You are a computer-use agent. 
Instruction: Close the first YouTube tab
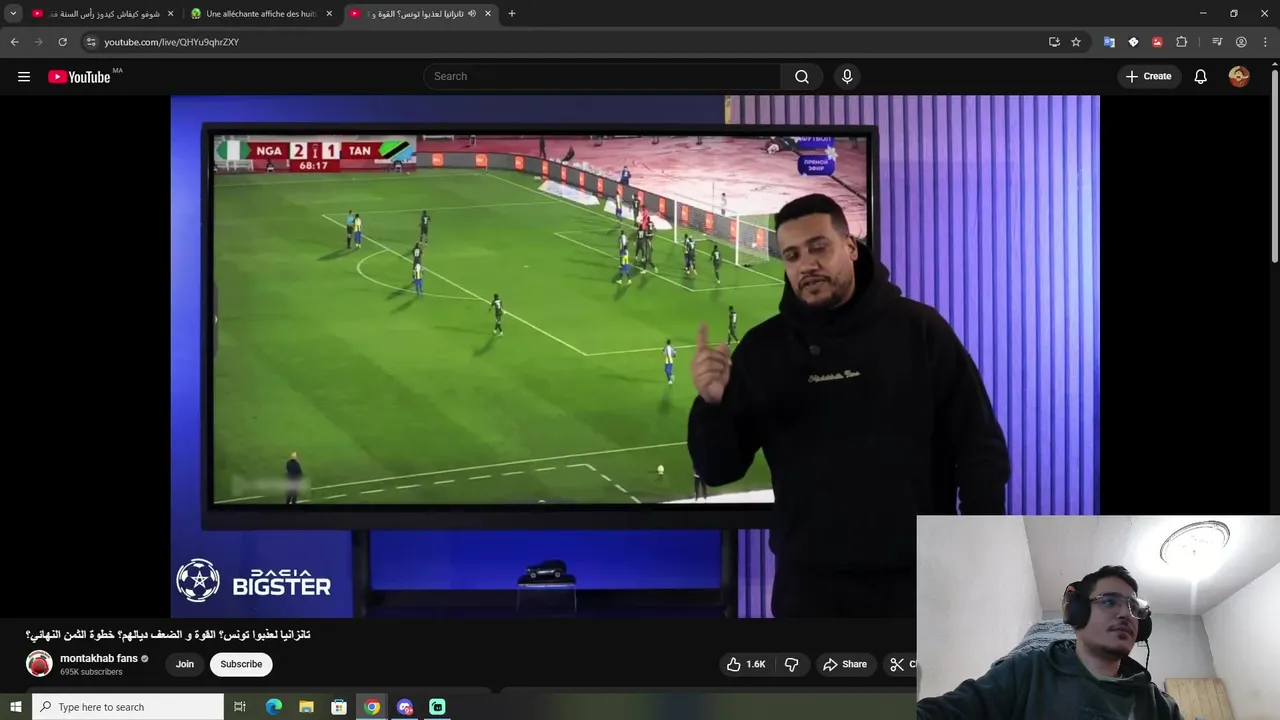click(x=170, y=14)
